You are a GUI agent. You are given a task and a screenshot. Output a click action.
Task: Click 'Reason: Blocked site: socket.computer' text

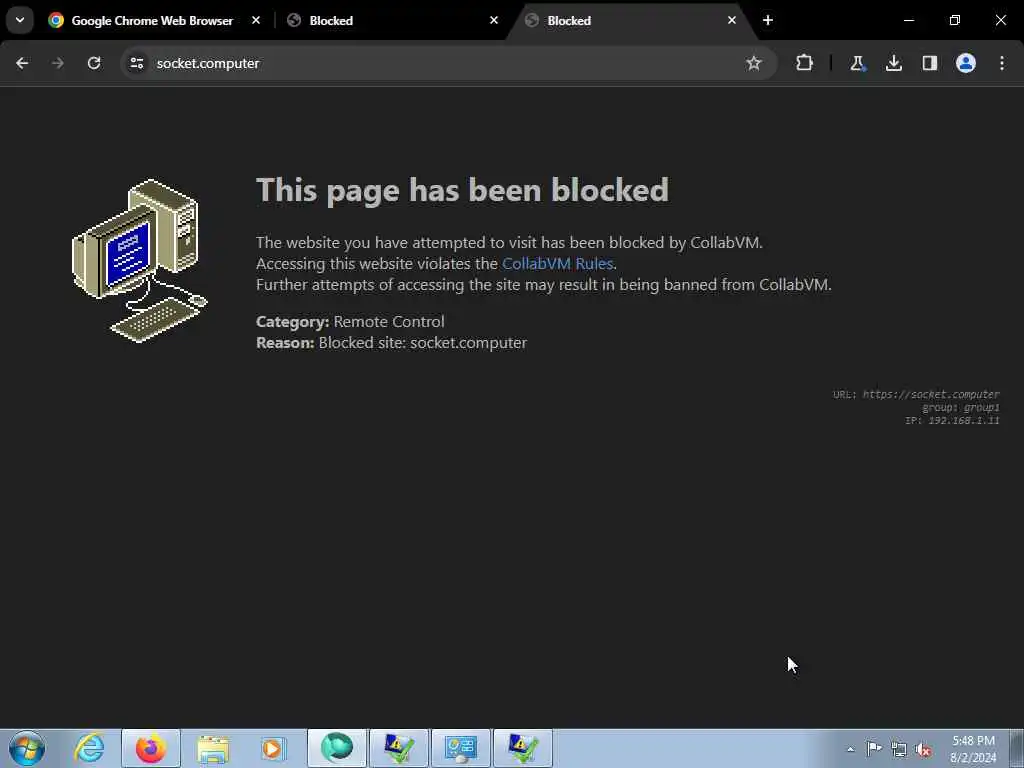point(391,342)
